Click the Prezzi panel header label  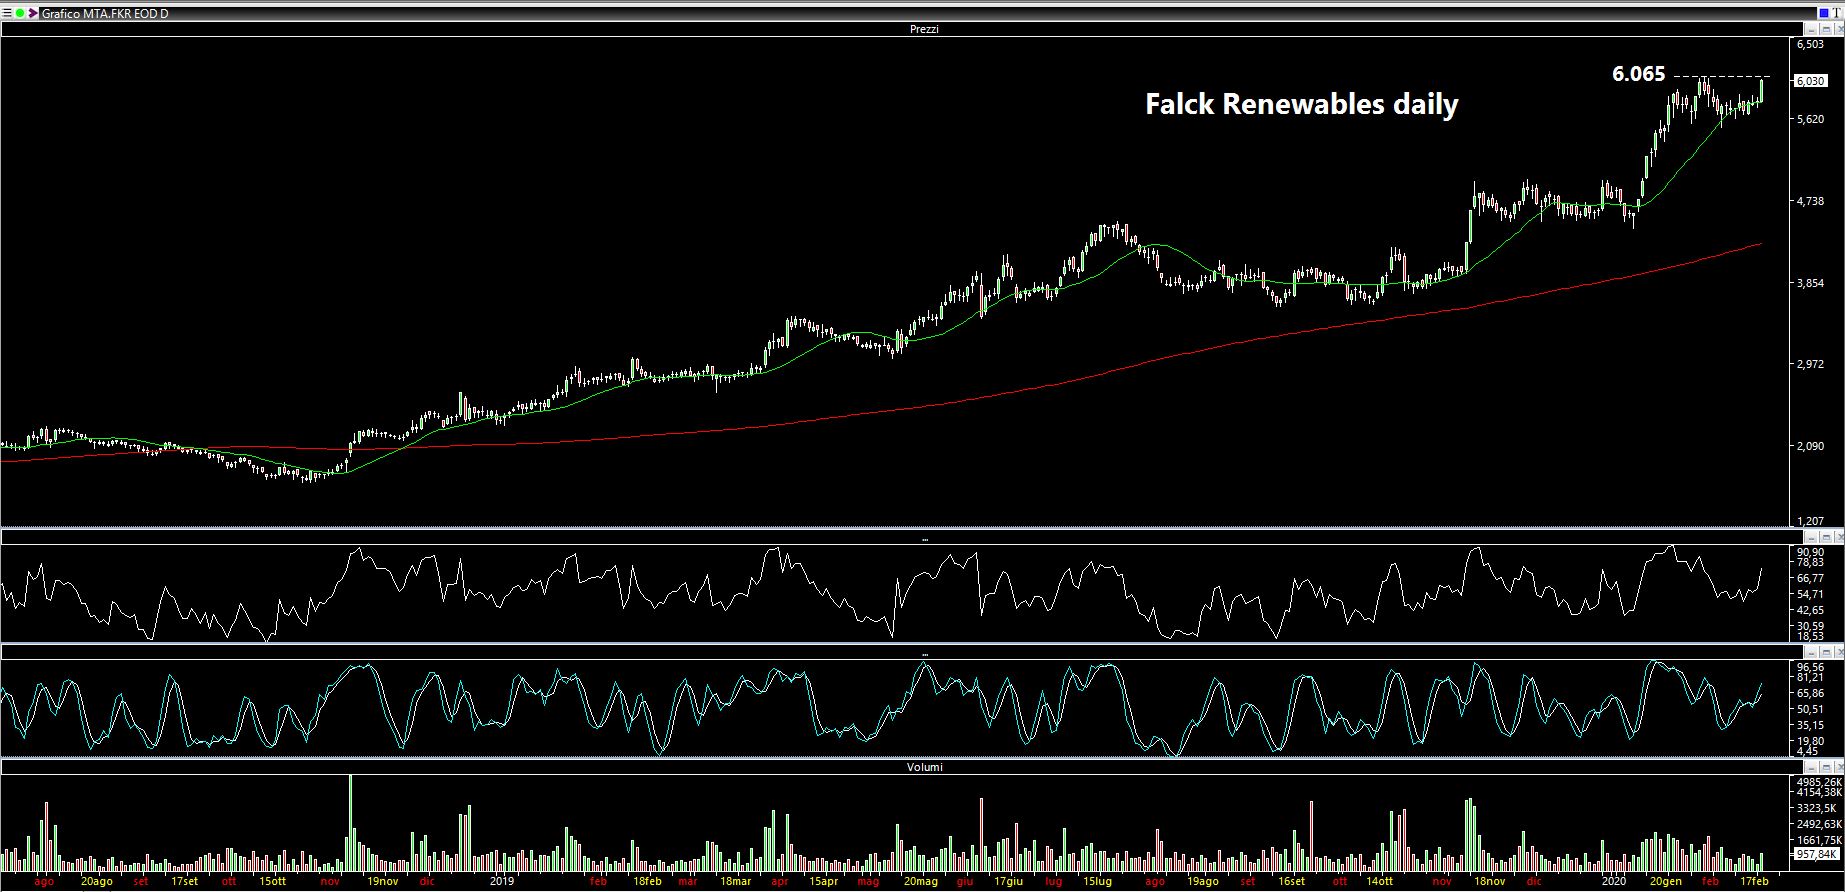tap(923, 29)
